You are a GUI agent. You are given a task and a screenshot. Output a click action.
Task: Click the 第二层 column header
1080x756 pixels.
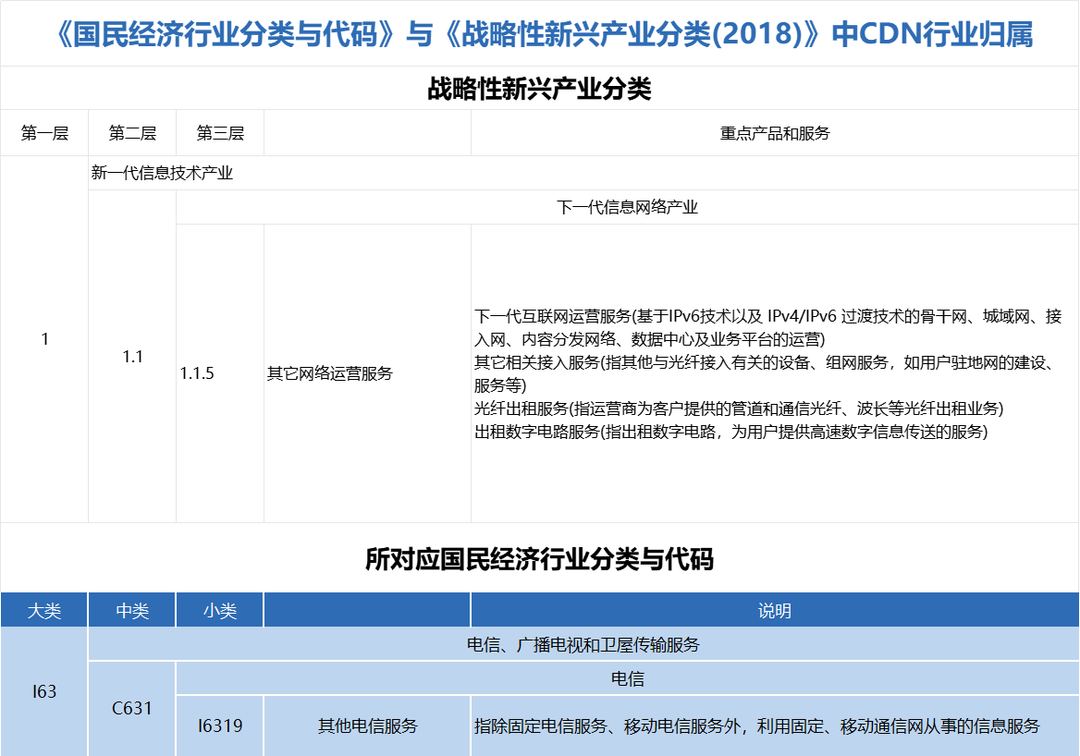[132, 133]
